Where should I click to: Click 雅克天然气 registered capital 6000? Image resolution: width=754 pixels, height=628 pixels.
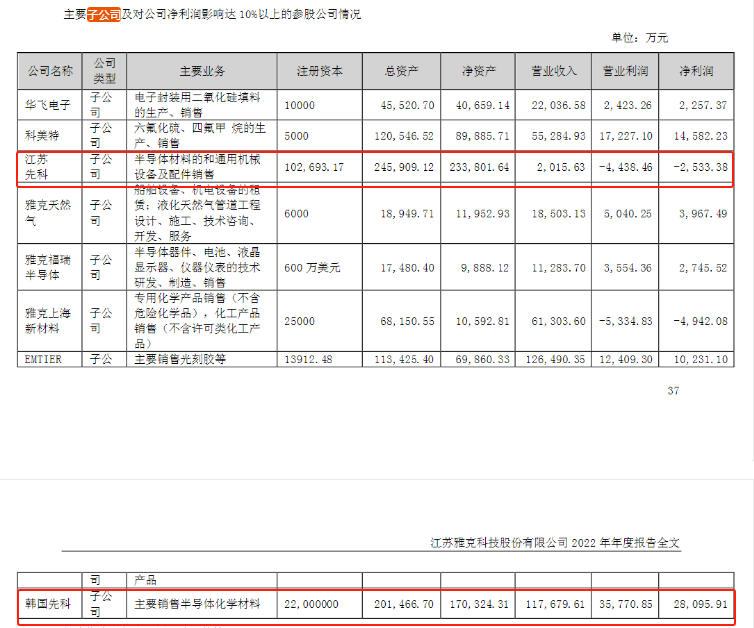[296, 214]
